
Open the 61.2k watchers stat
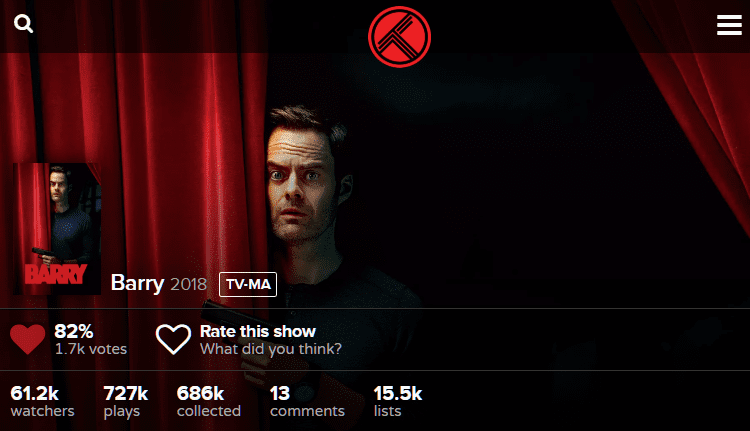(43, 402)
